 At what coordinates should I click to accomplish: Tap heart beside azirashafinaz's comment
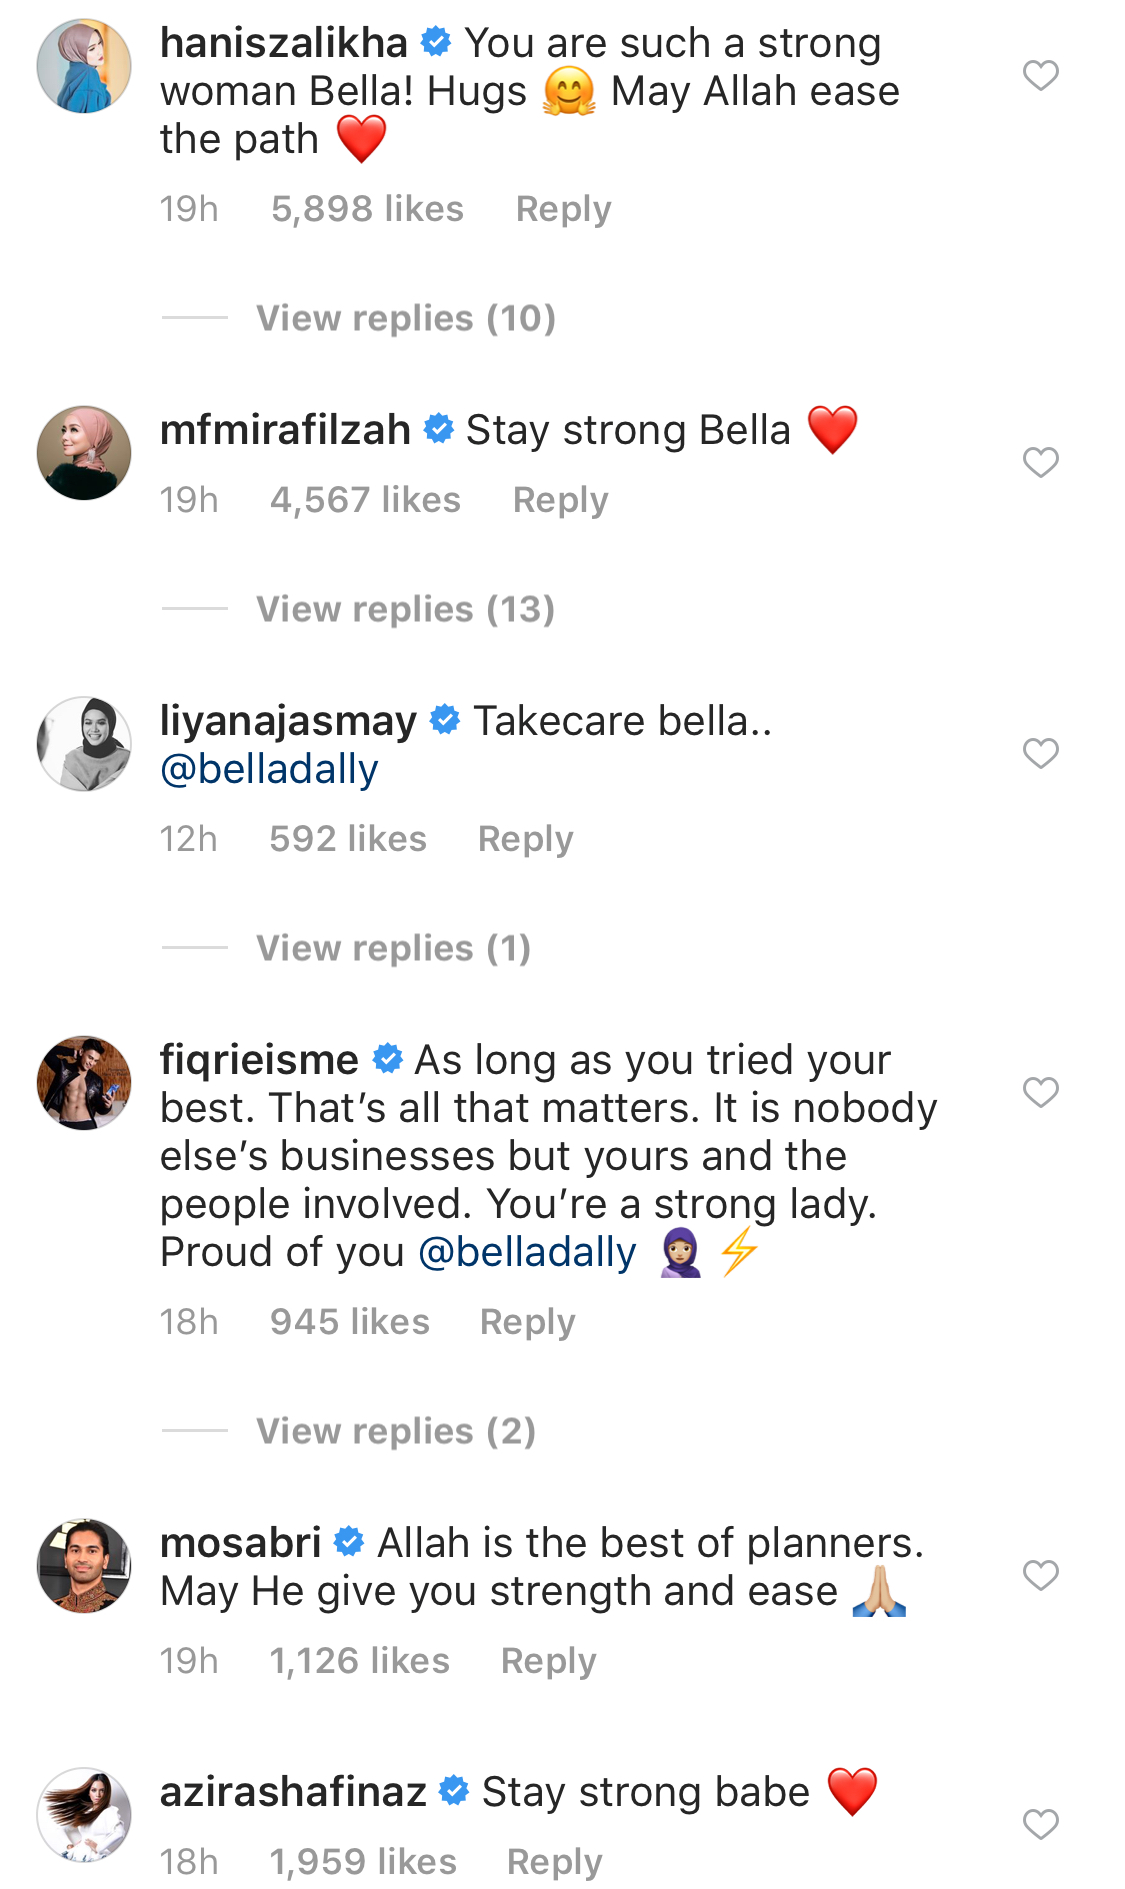coord(1040,1824)
